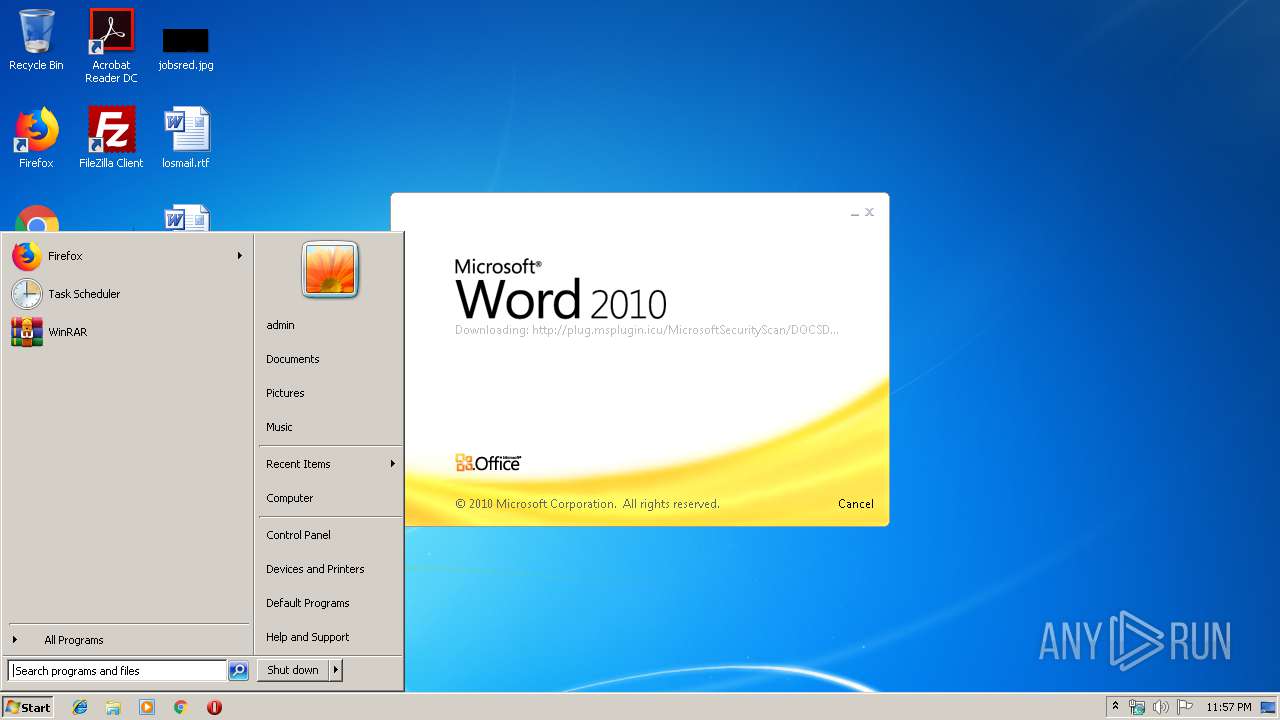Expand the Recent Items submenu arrow
This screenshot has width=1280, height=720.
pyautogui.click(x=392, y=464)
